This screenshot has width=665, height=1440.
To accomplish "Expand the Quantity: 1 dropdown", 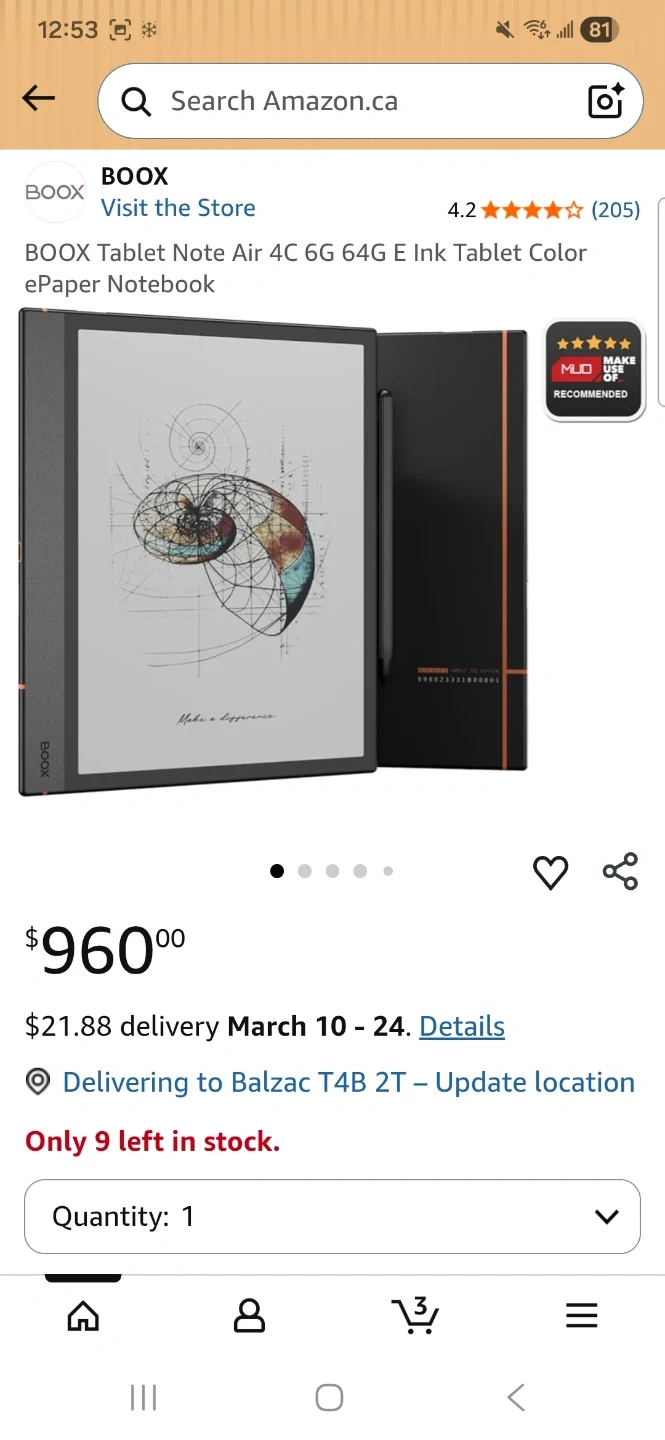I will click(332, 1216).
